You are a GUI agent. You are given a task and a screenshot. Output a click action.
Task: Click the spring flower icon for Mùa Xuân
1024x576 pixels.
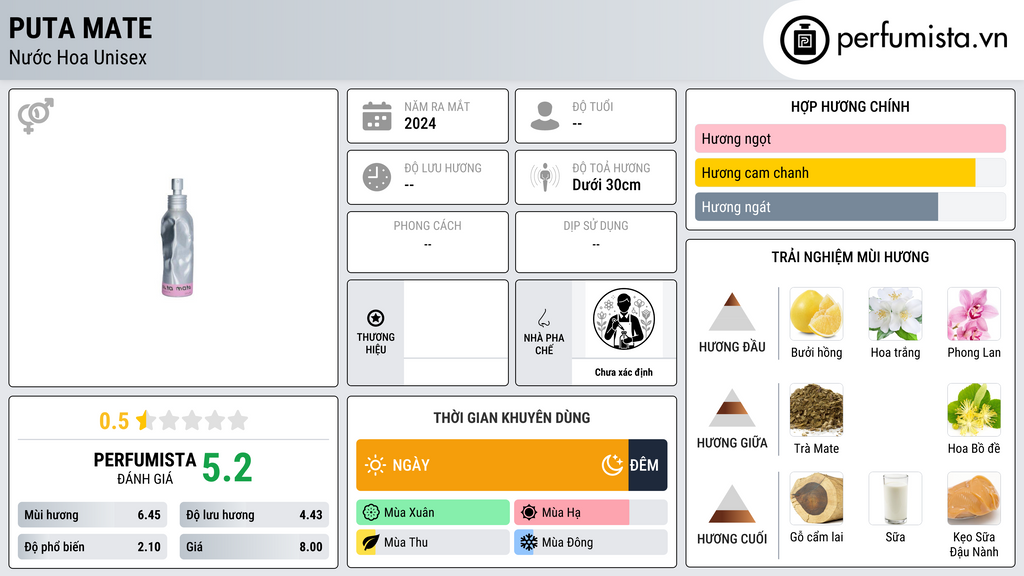[371, 513]
